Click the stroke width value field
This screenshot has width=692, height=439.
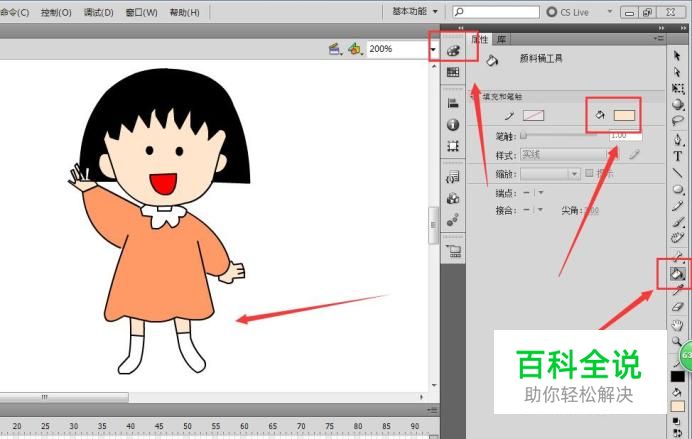click(625, 135)
